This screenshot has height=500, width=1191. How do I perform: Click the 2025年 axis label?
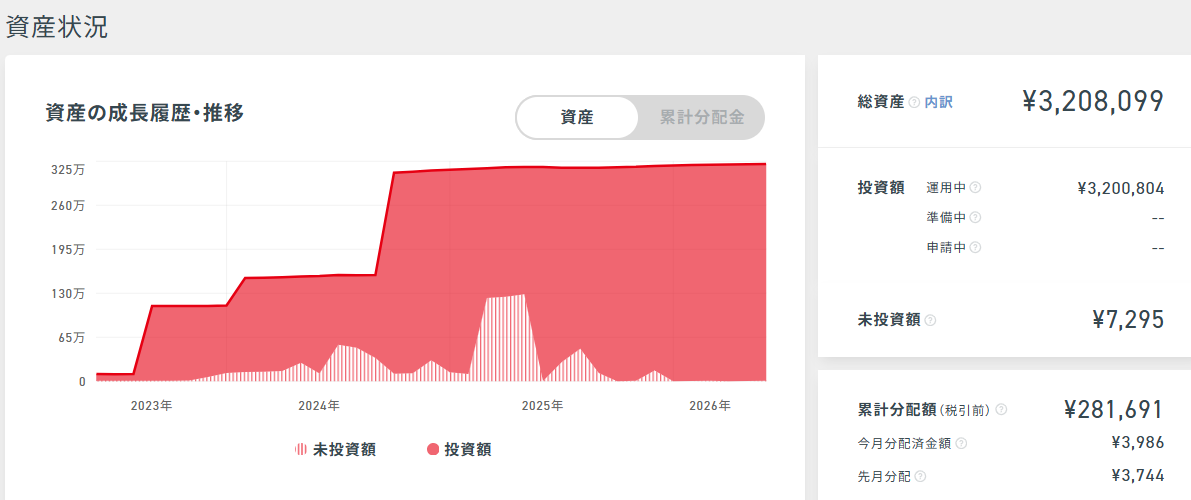pyautogui.click(x=542, y=406)
